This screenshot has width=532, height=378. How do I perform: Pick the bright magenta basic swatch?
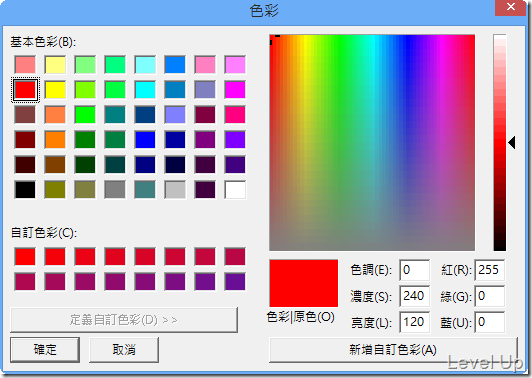point(235,90)
